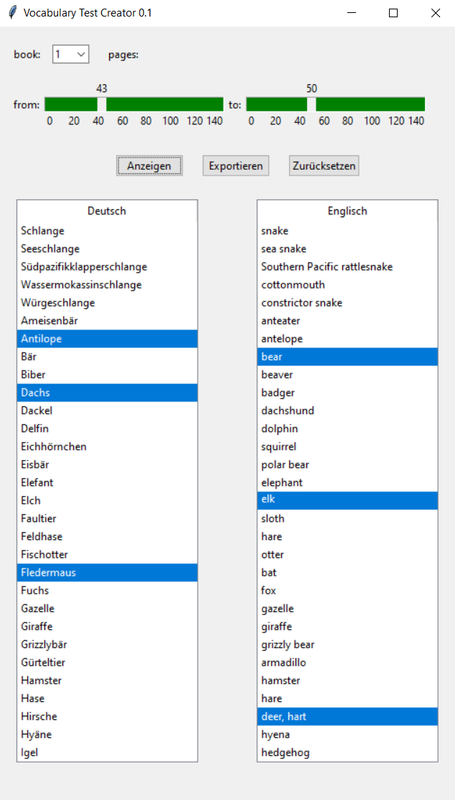This screenshot has width=455, height=800.
Task: Select 'antelope' in the Englisch list
Action: pyautogui.click(x=347, y=339)
